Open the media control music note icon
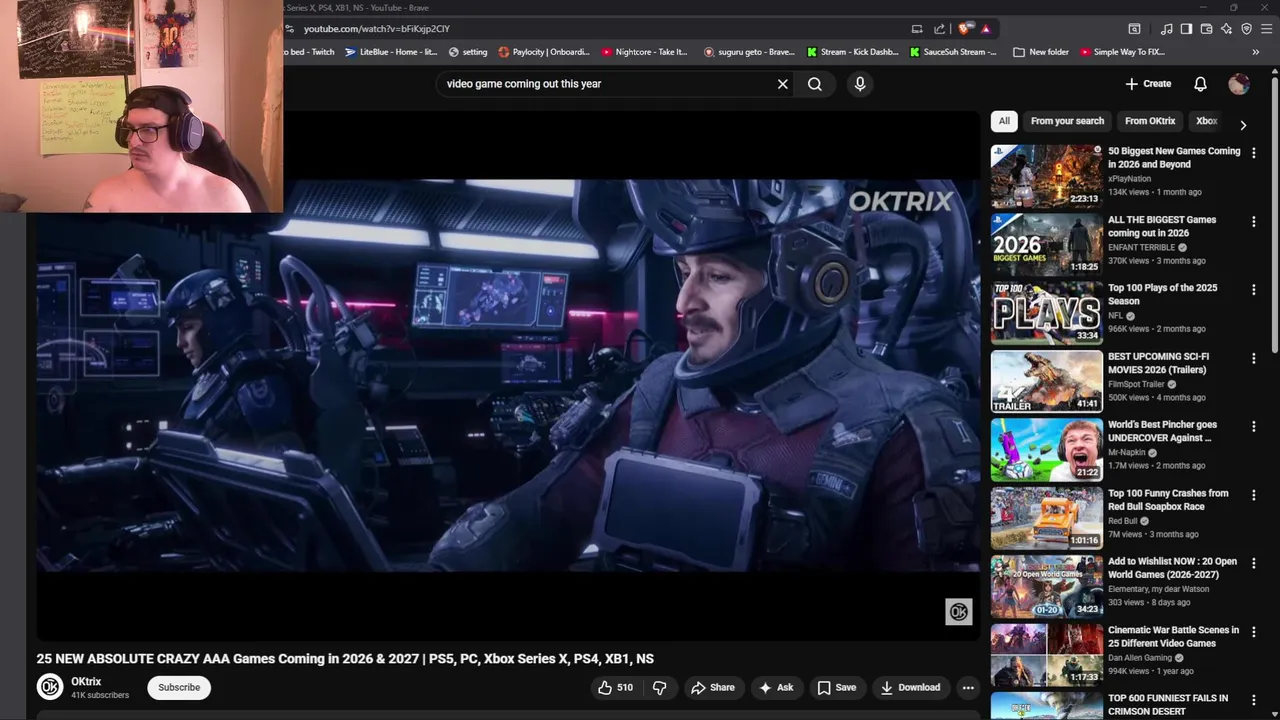Image resolution: width=1280 pixels, height=720 pixels. (1166, 29)
